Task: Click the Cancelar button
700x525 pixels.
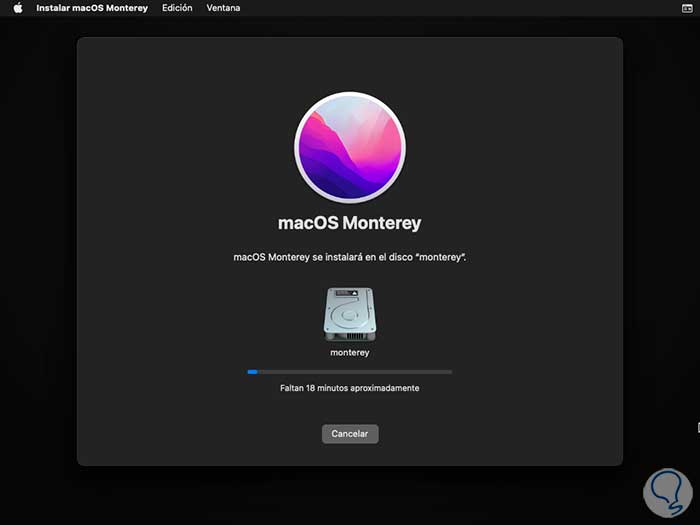Action: 350,434
